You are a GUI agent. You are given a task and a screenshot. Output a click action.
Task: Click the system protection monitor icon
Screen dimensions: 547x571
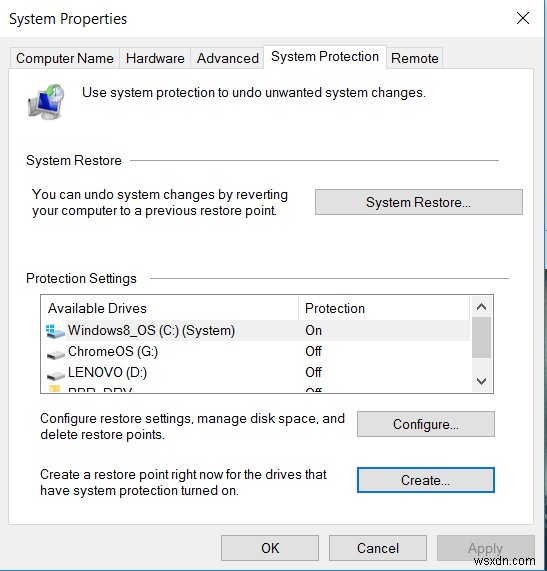(46, 102)
